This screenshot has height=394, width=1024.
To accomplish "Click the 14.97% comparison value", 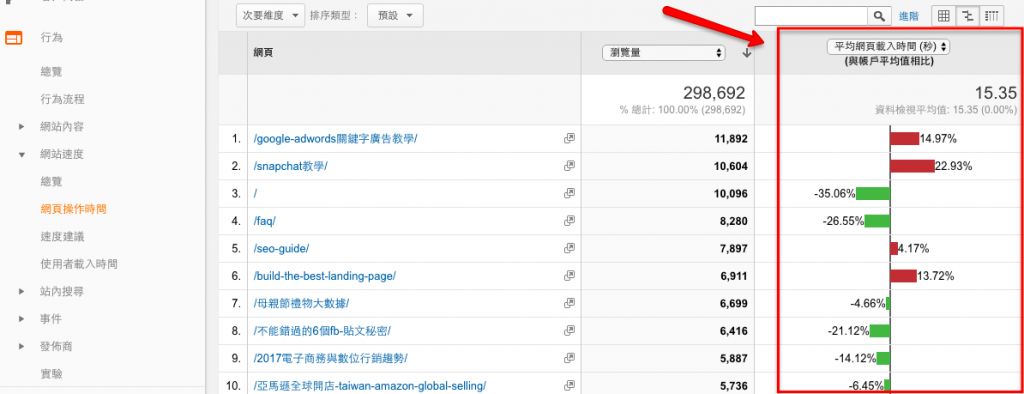I will (938, 139).
